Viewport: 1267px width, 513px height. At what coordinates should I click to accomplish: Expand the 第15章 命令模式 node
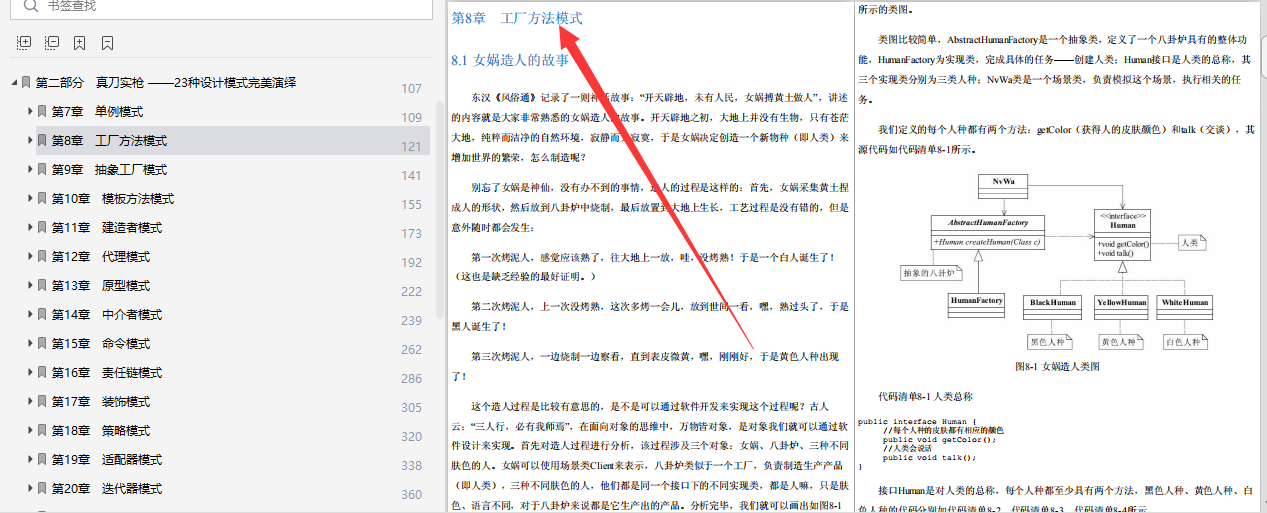point(30,344)
